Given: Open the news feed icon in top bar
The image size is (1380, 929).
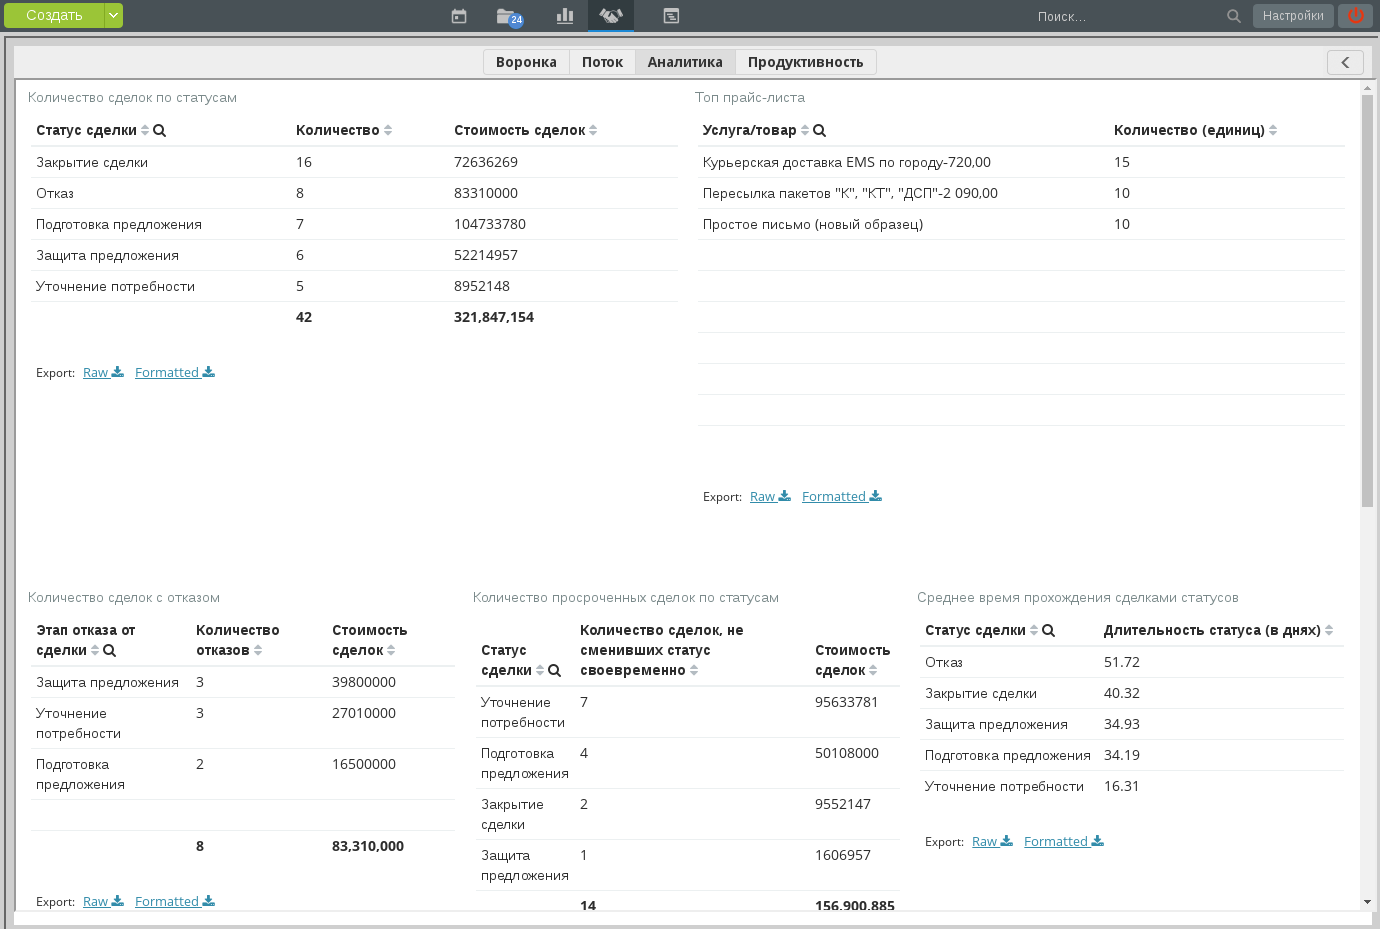Looking at the screenshot, I should click(x=671, y=16).
